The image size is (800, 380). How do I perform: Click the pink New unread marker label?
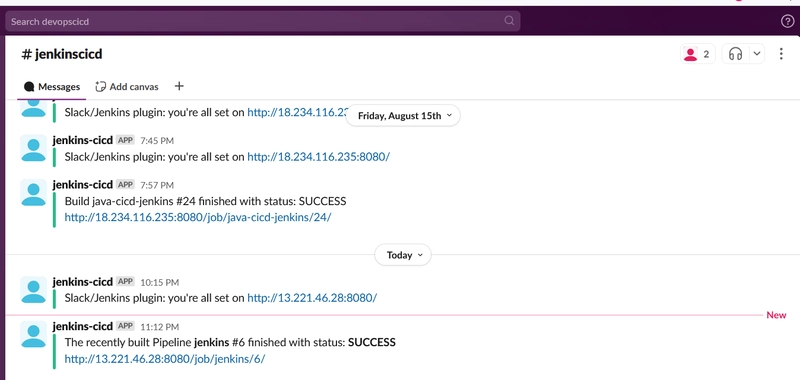(776, 315)
